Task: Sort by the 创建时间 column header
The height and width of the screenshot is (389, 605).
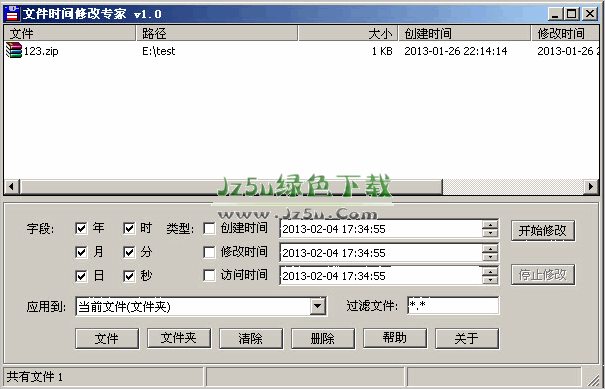Action: [465, 34]
